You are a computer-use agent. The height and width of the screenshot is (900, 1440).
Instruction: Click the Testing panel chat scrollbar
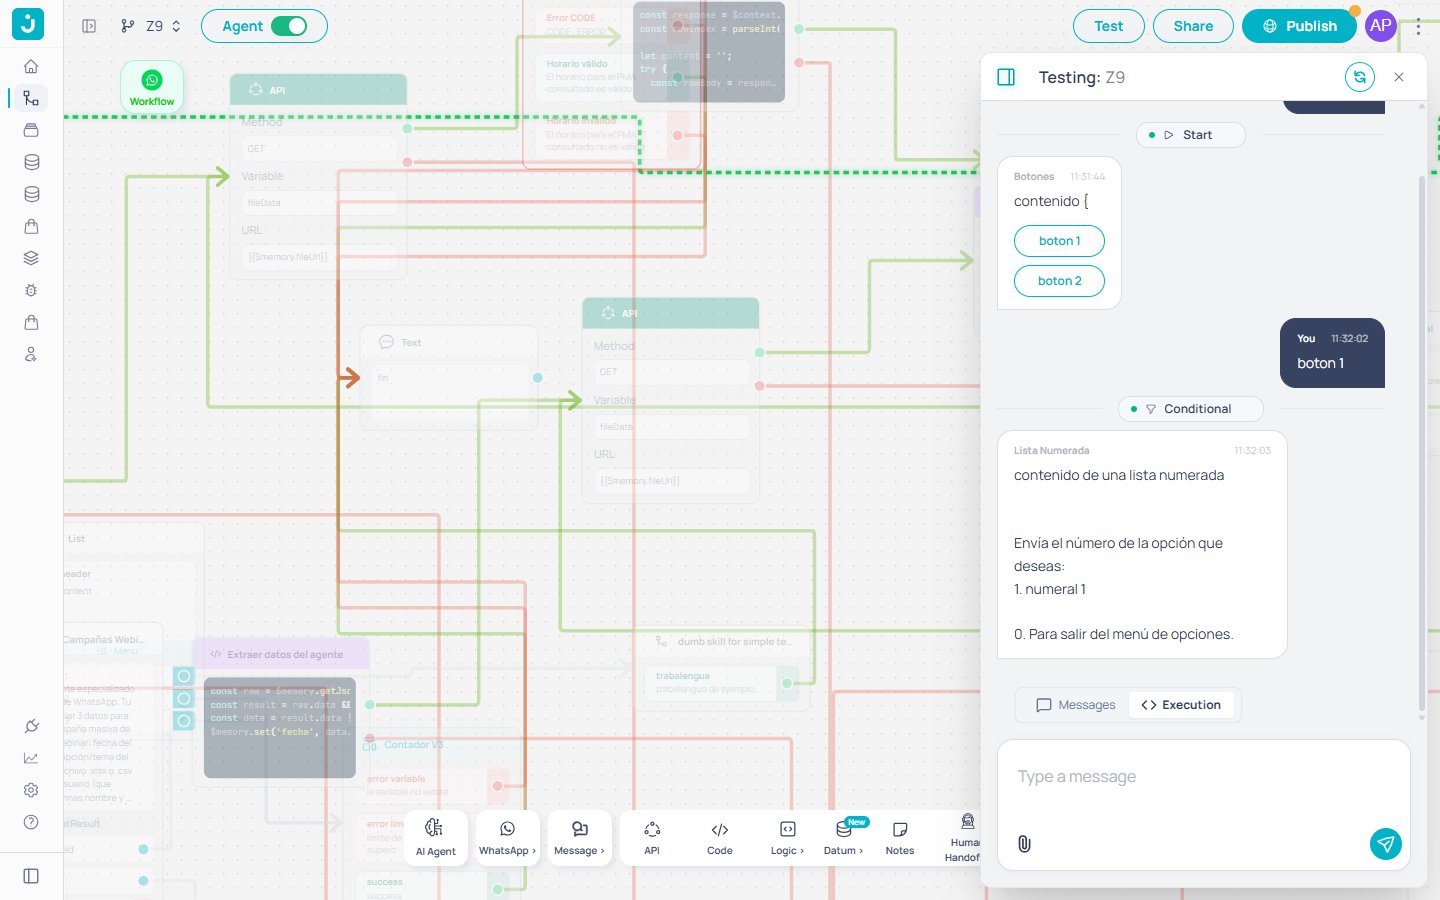(x=1421, y=443)
